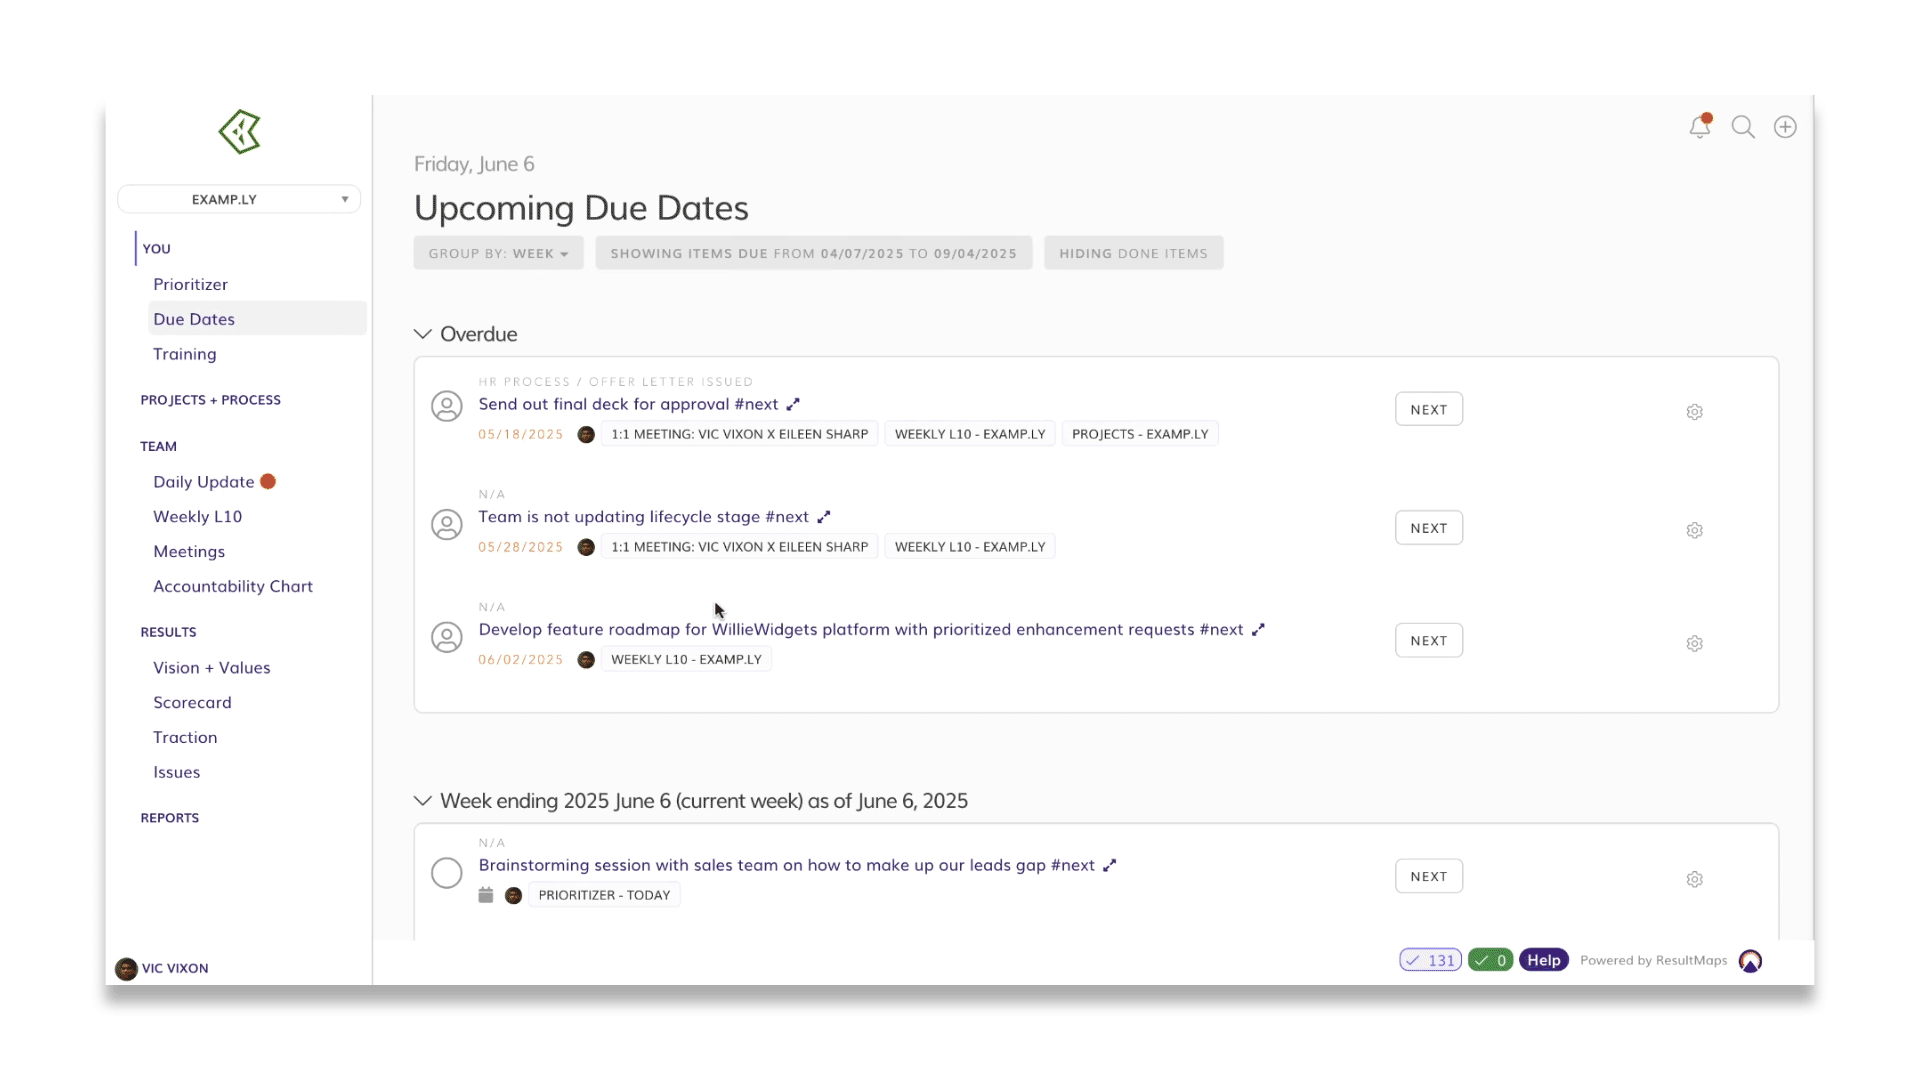Click the red status dot next to Daily Update
The image size is (1920, 1080).
pyautogui.click(x=268, y=481)
